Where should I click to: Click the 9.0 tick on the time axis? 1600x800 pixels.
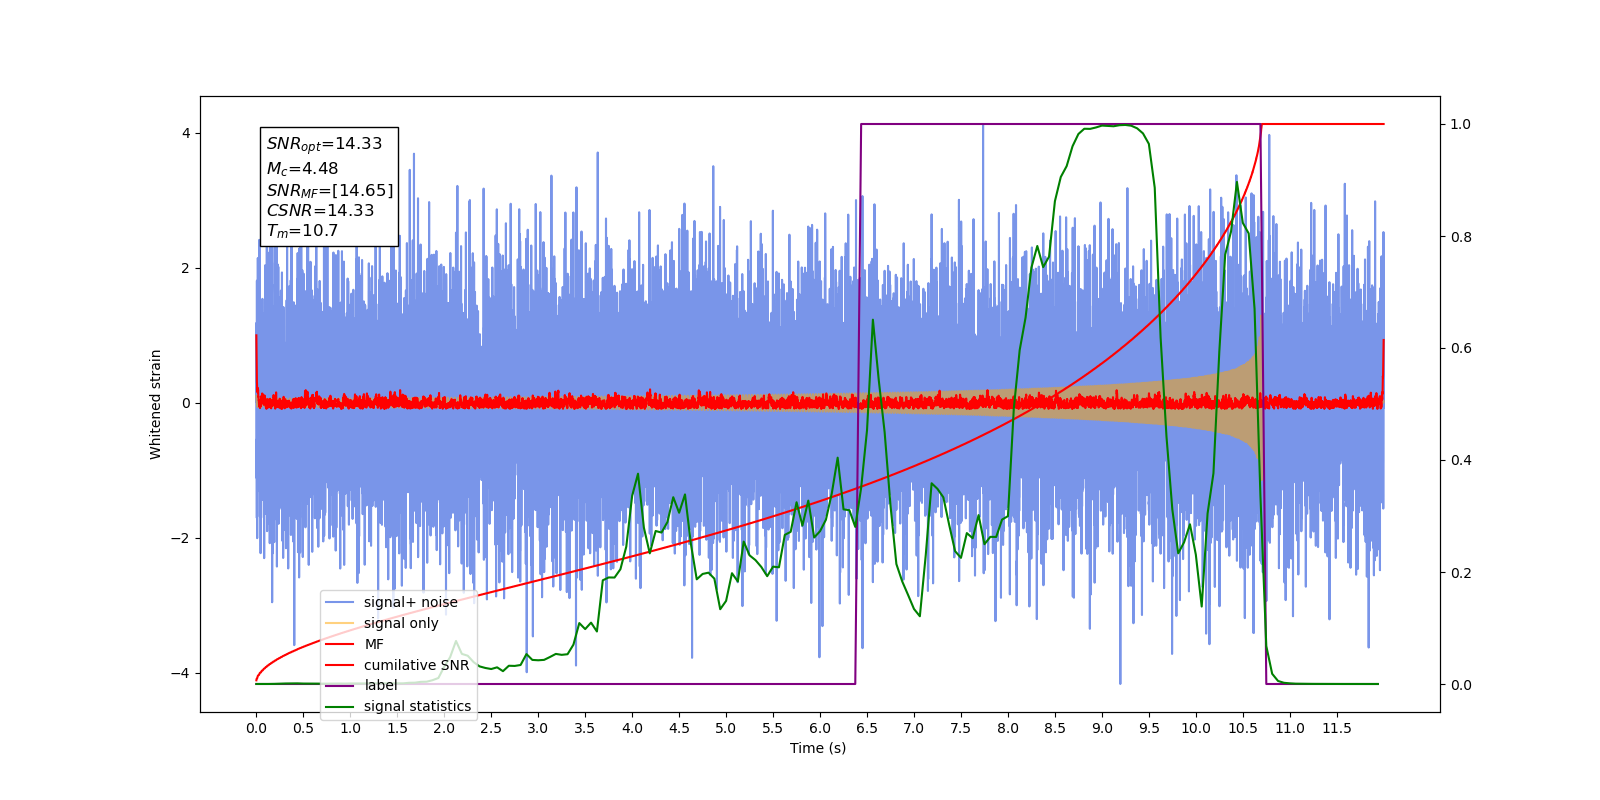pyautogui.click(x=1102, y=728)
